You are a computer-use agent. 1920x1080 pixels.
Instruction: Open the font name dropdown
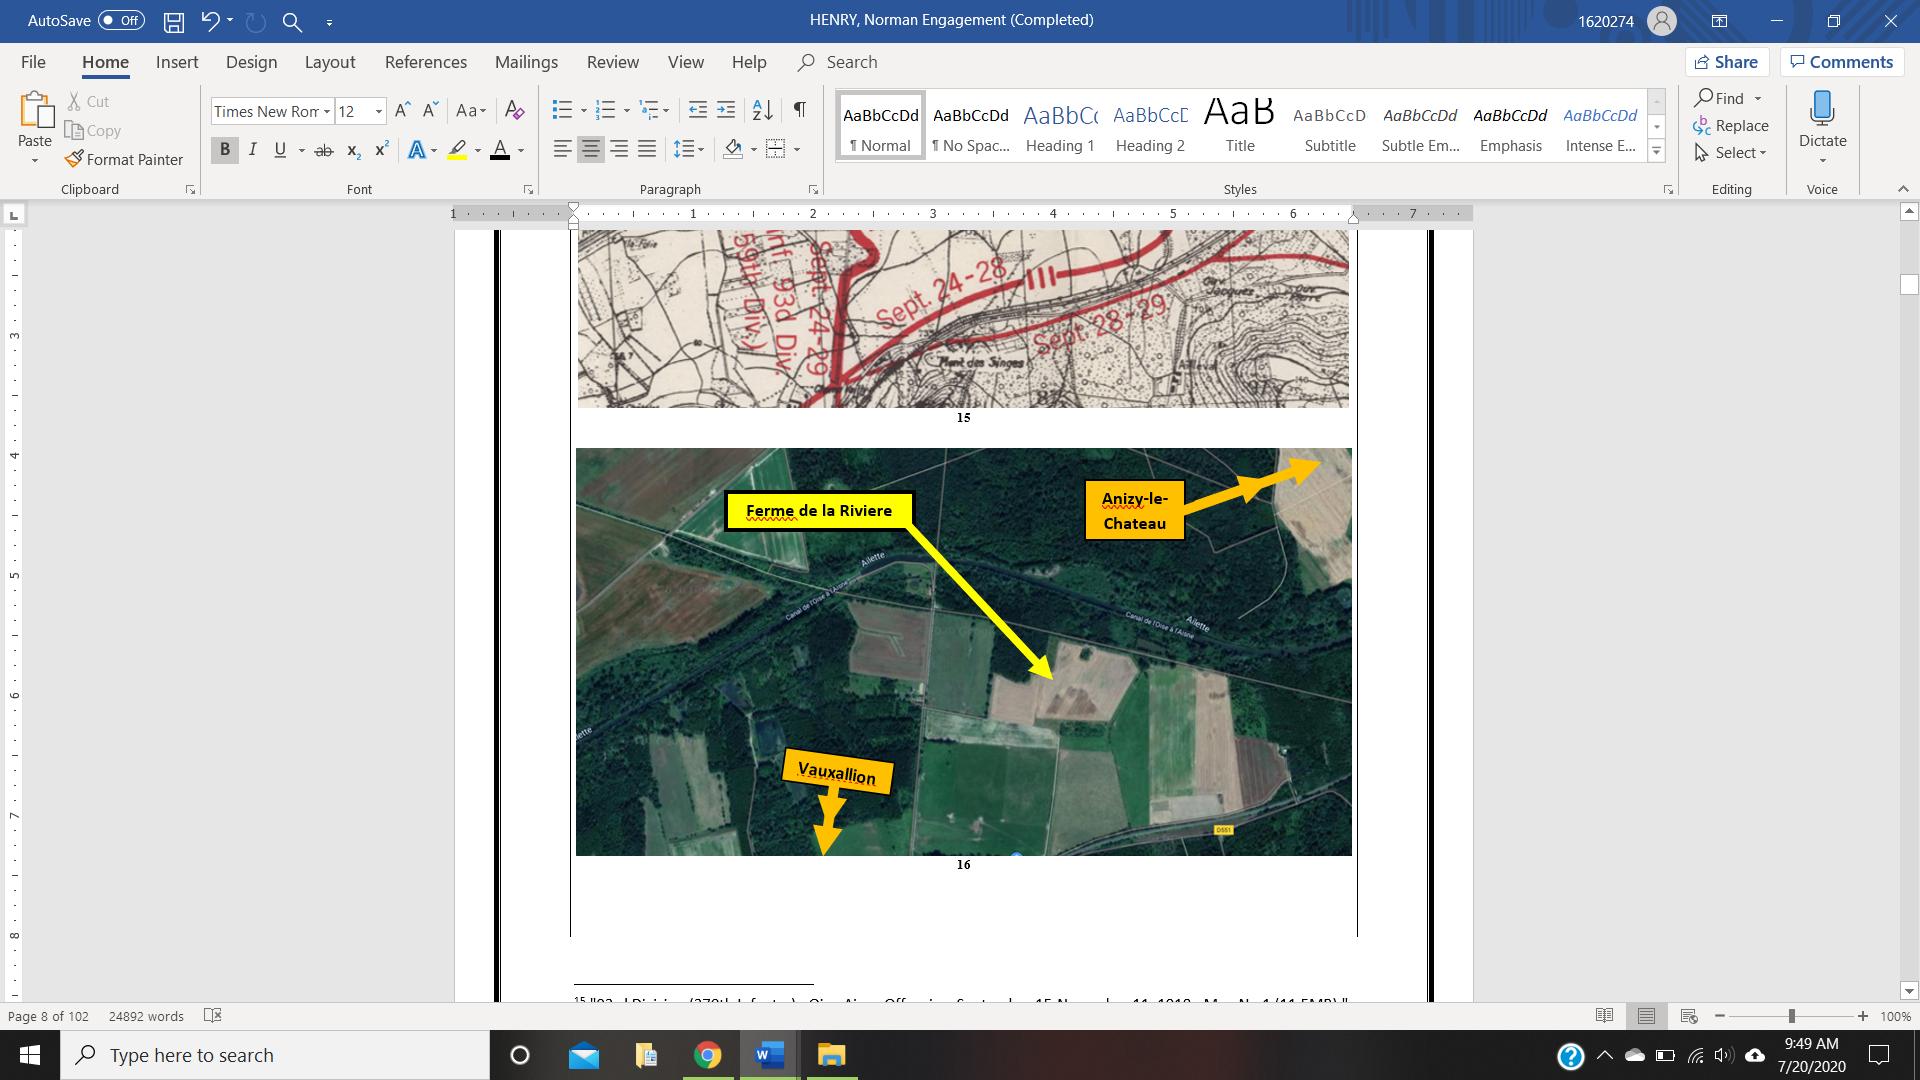327,111
